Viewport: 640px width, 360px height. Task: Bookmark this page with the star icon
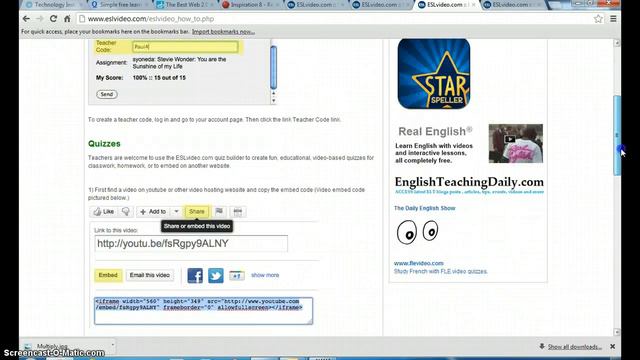click(598, 19)
